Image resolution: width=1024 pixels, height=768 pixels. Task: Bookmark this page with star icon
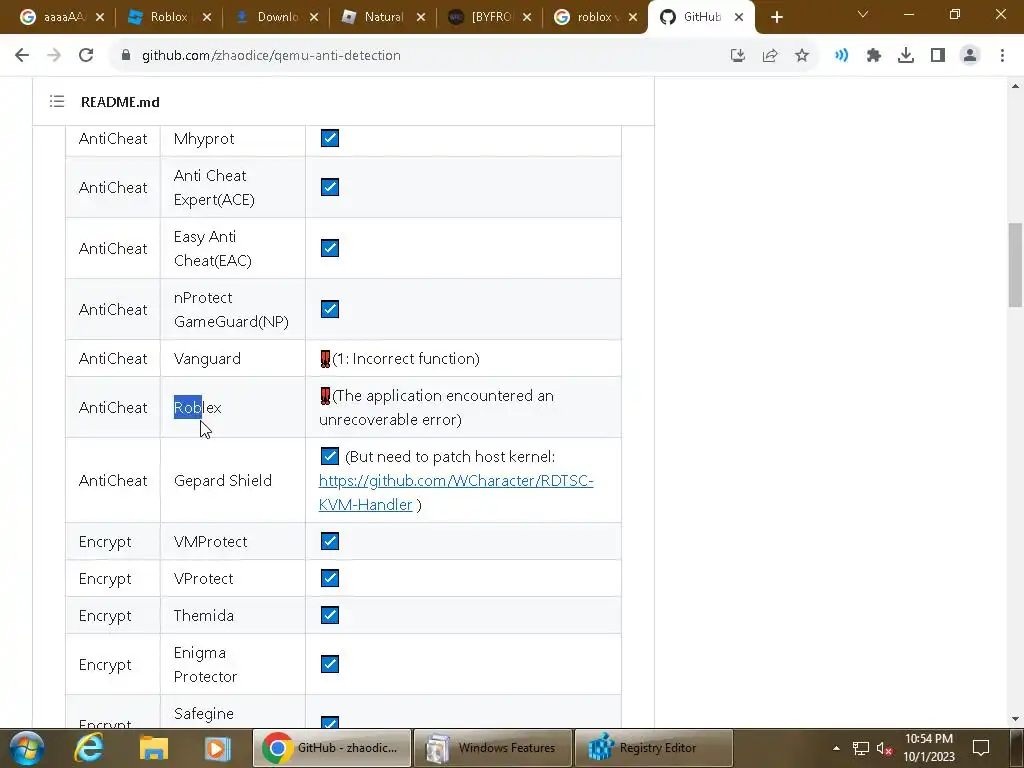click(x=802, y=56)
